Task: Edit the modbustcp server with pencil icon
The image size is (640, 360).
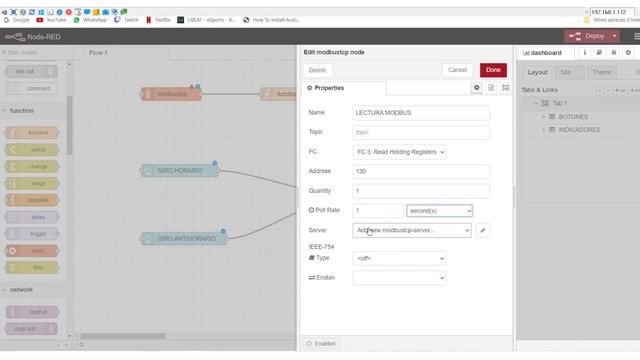Action: pos(482,230)
